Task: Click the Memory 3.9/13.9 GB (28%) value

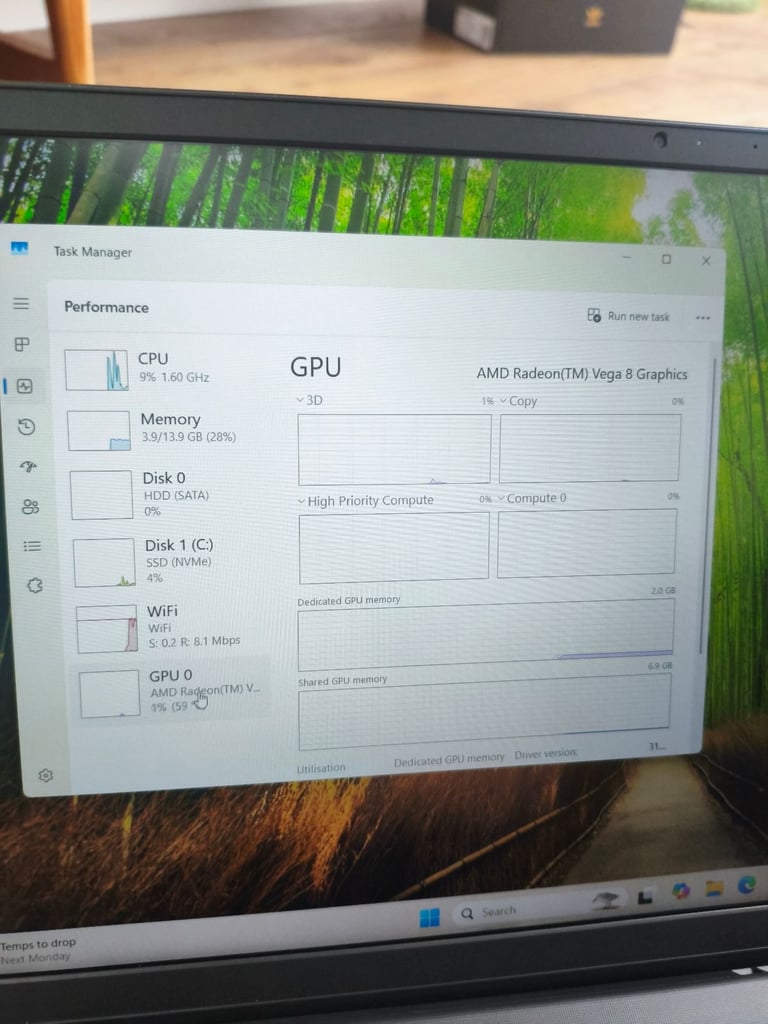Action: 189,437
